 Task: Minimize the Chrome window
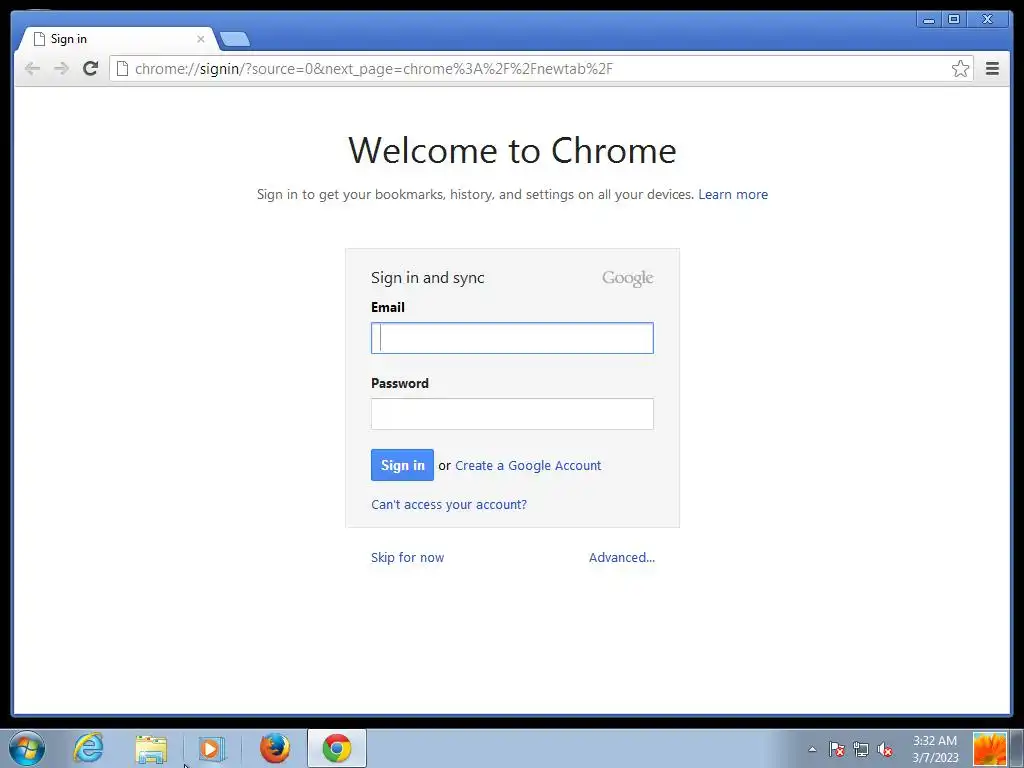[x=929, y=20]
